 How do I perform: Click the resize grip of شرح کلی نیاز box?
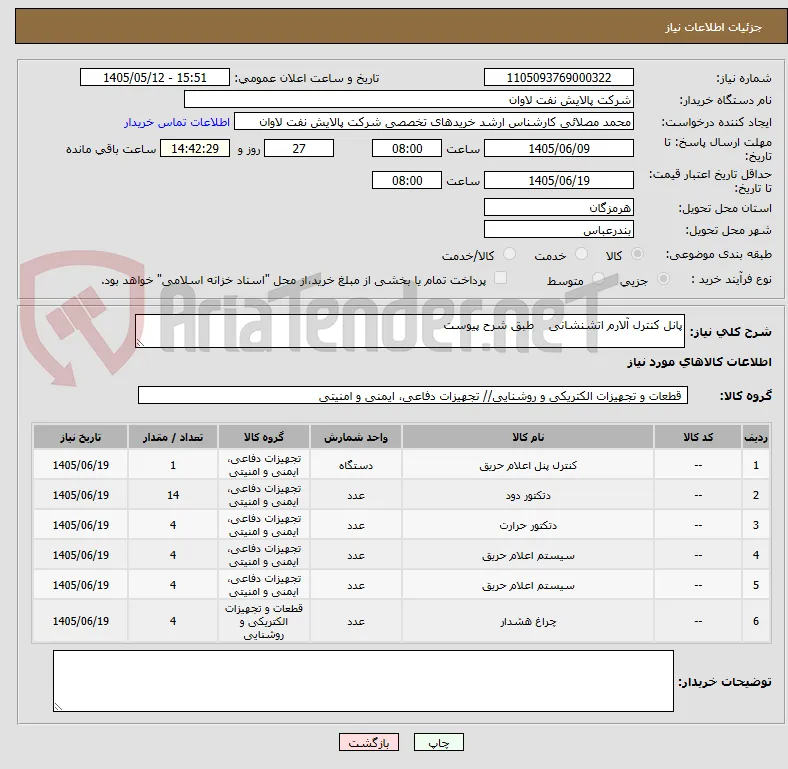point(140,343)
